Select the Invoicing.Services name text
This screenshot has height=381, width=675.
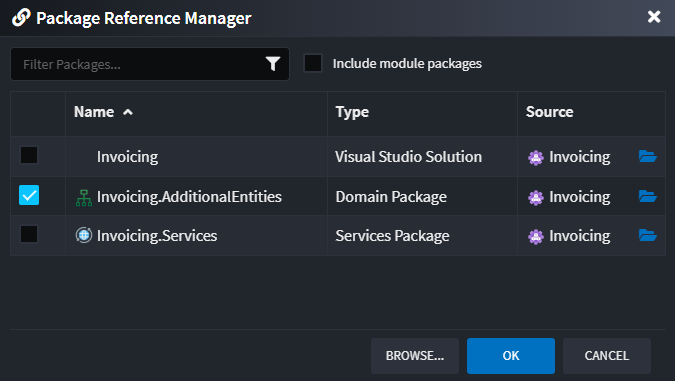[x=157, y=236]
